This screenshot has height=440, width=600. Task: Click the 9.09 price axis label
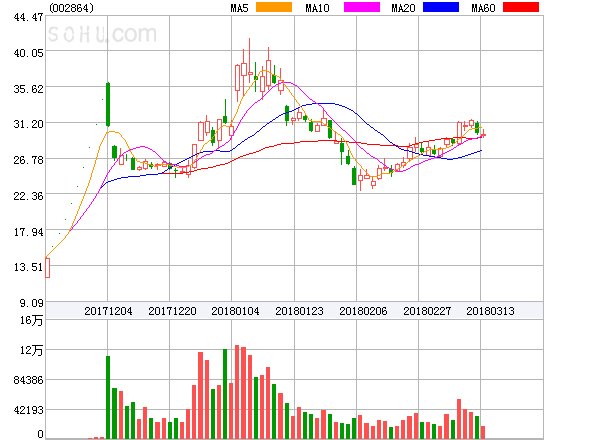31,303
